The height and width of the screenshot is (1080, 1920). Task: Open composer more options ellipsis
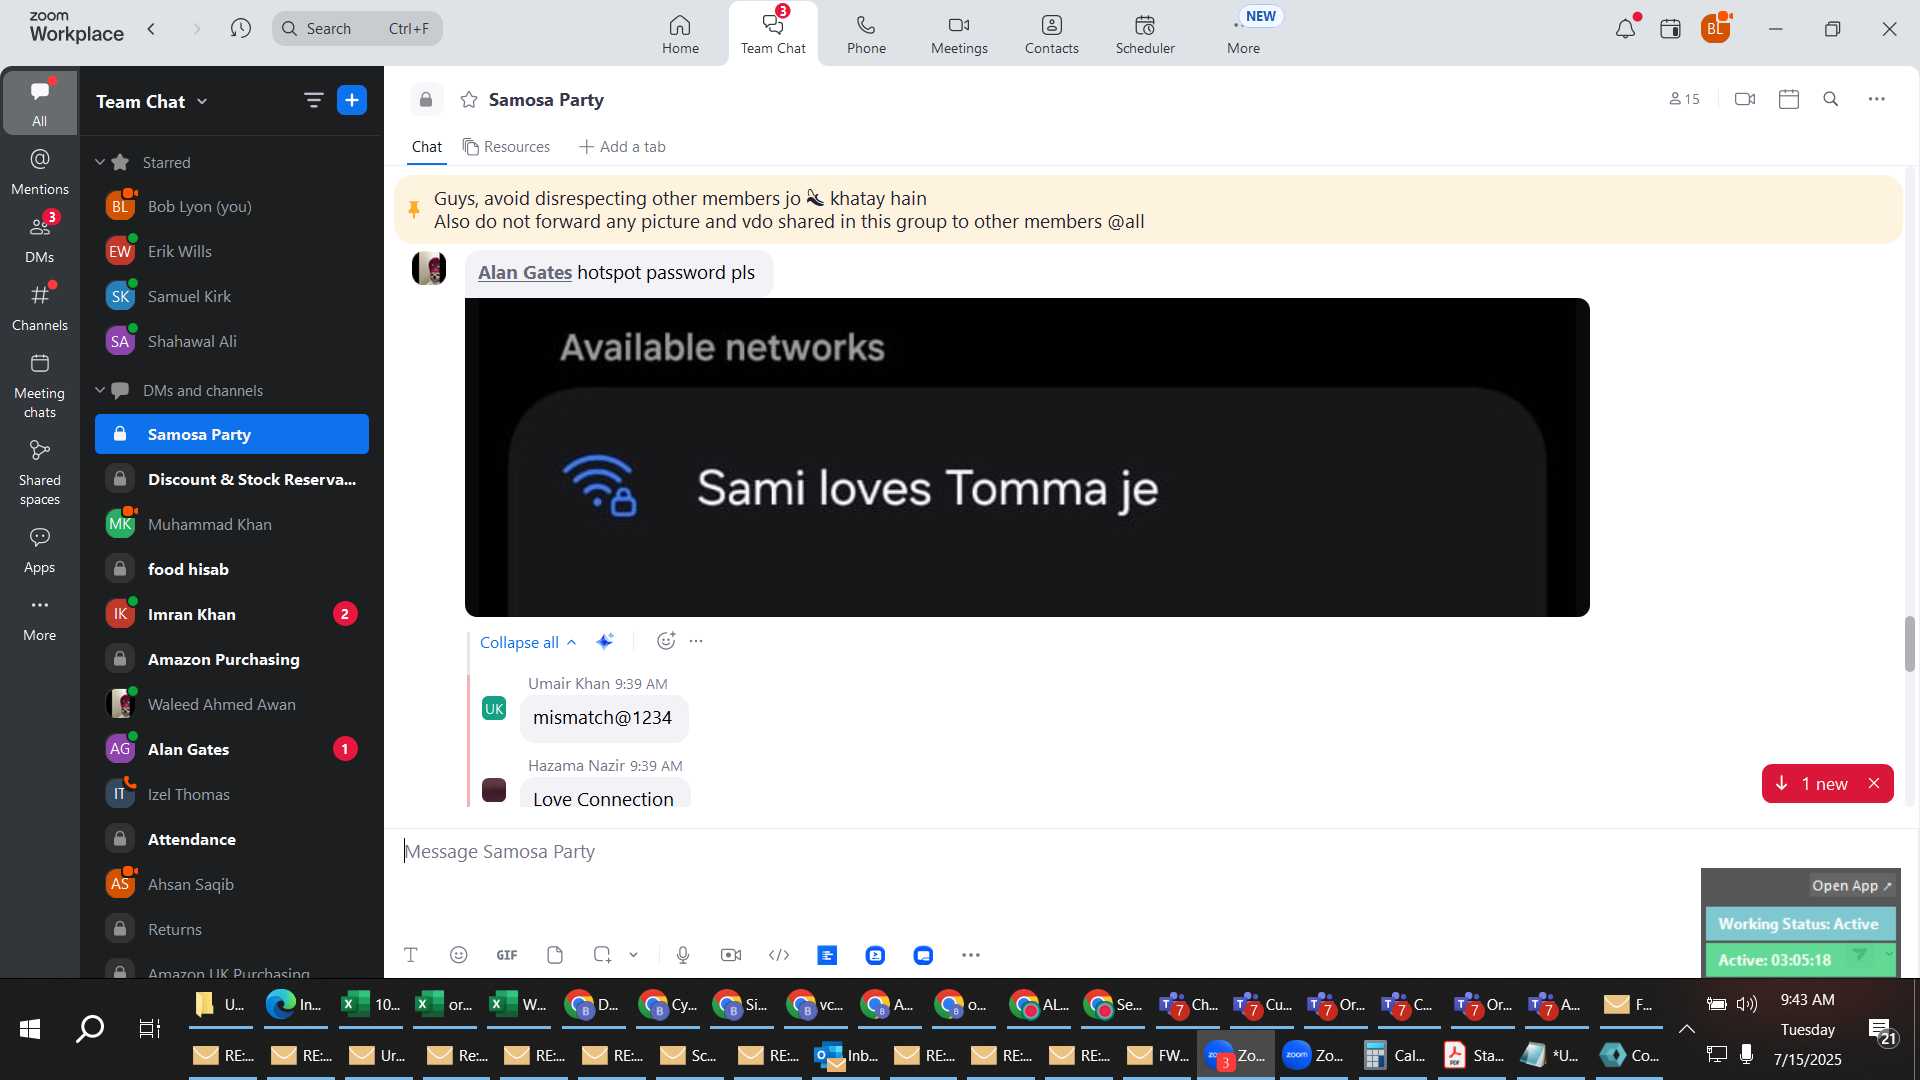(971, 955)
